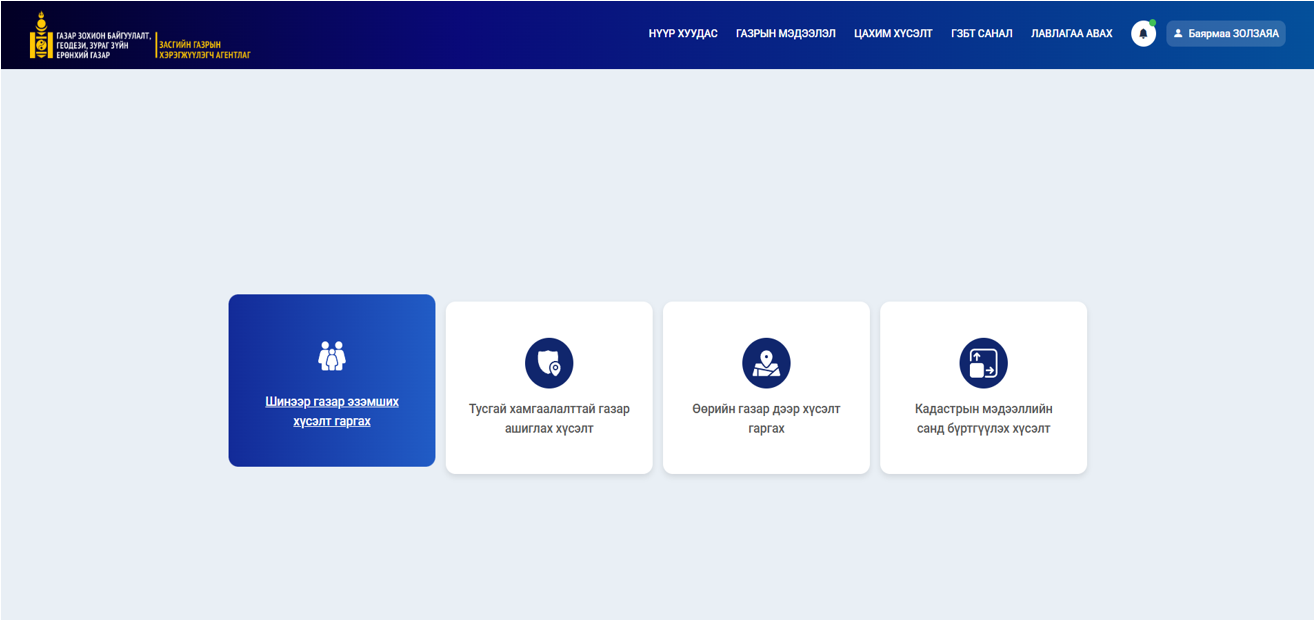Open the Баярмаа ЗОЛЗАЯА user name
Viewport: 1314px width, 620px height.
pos(1233,34)
